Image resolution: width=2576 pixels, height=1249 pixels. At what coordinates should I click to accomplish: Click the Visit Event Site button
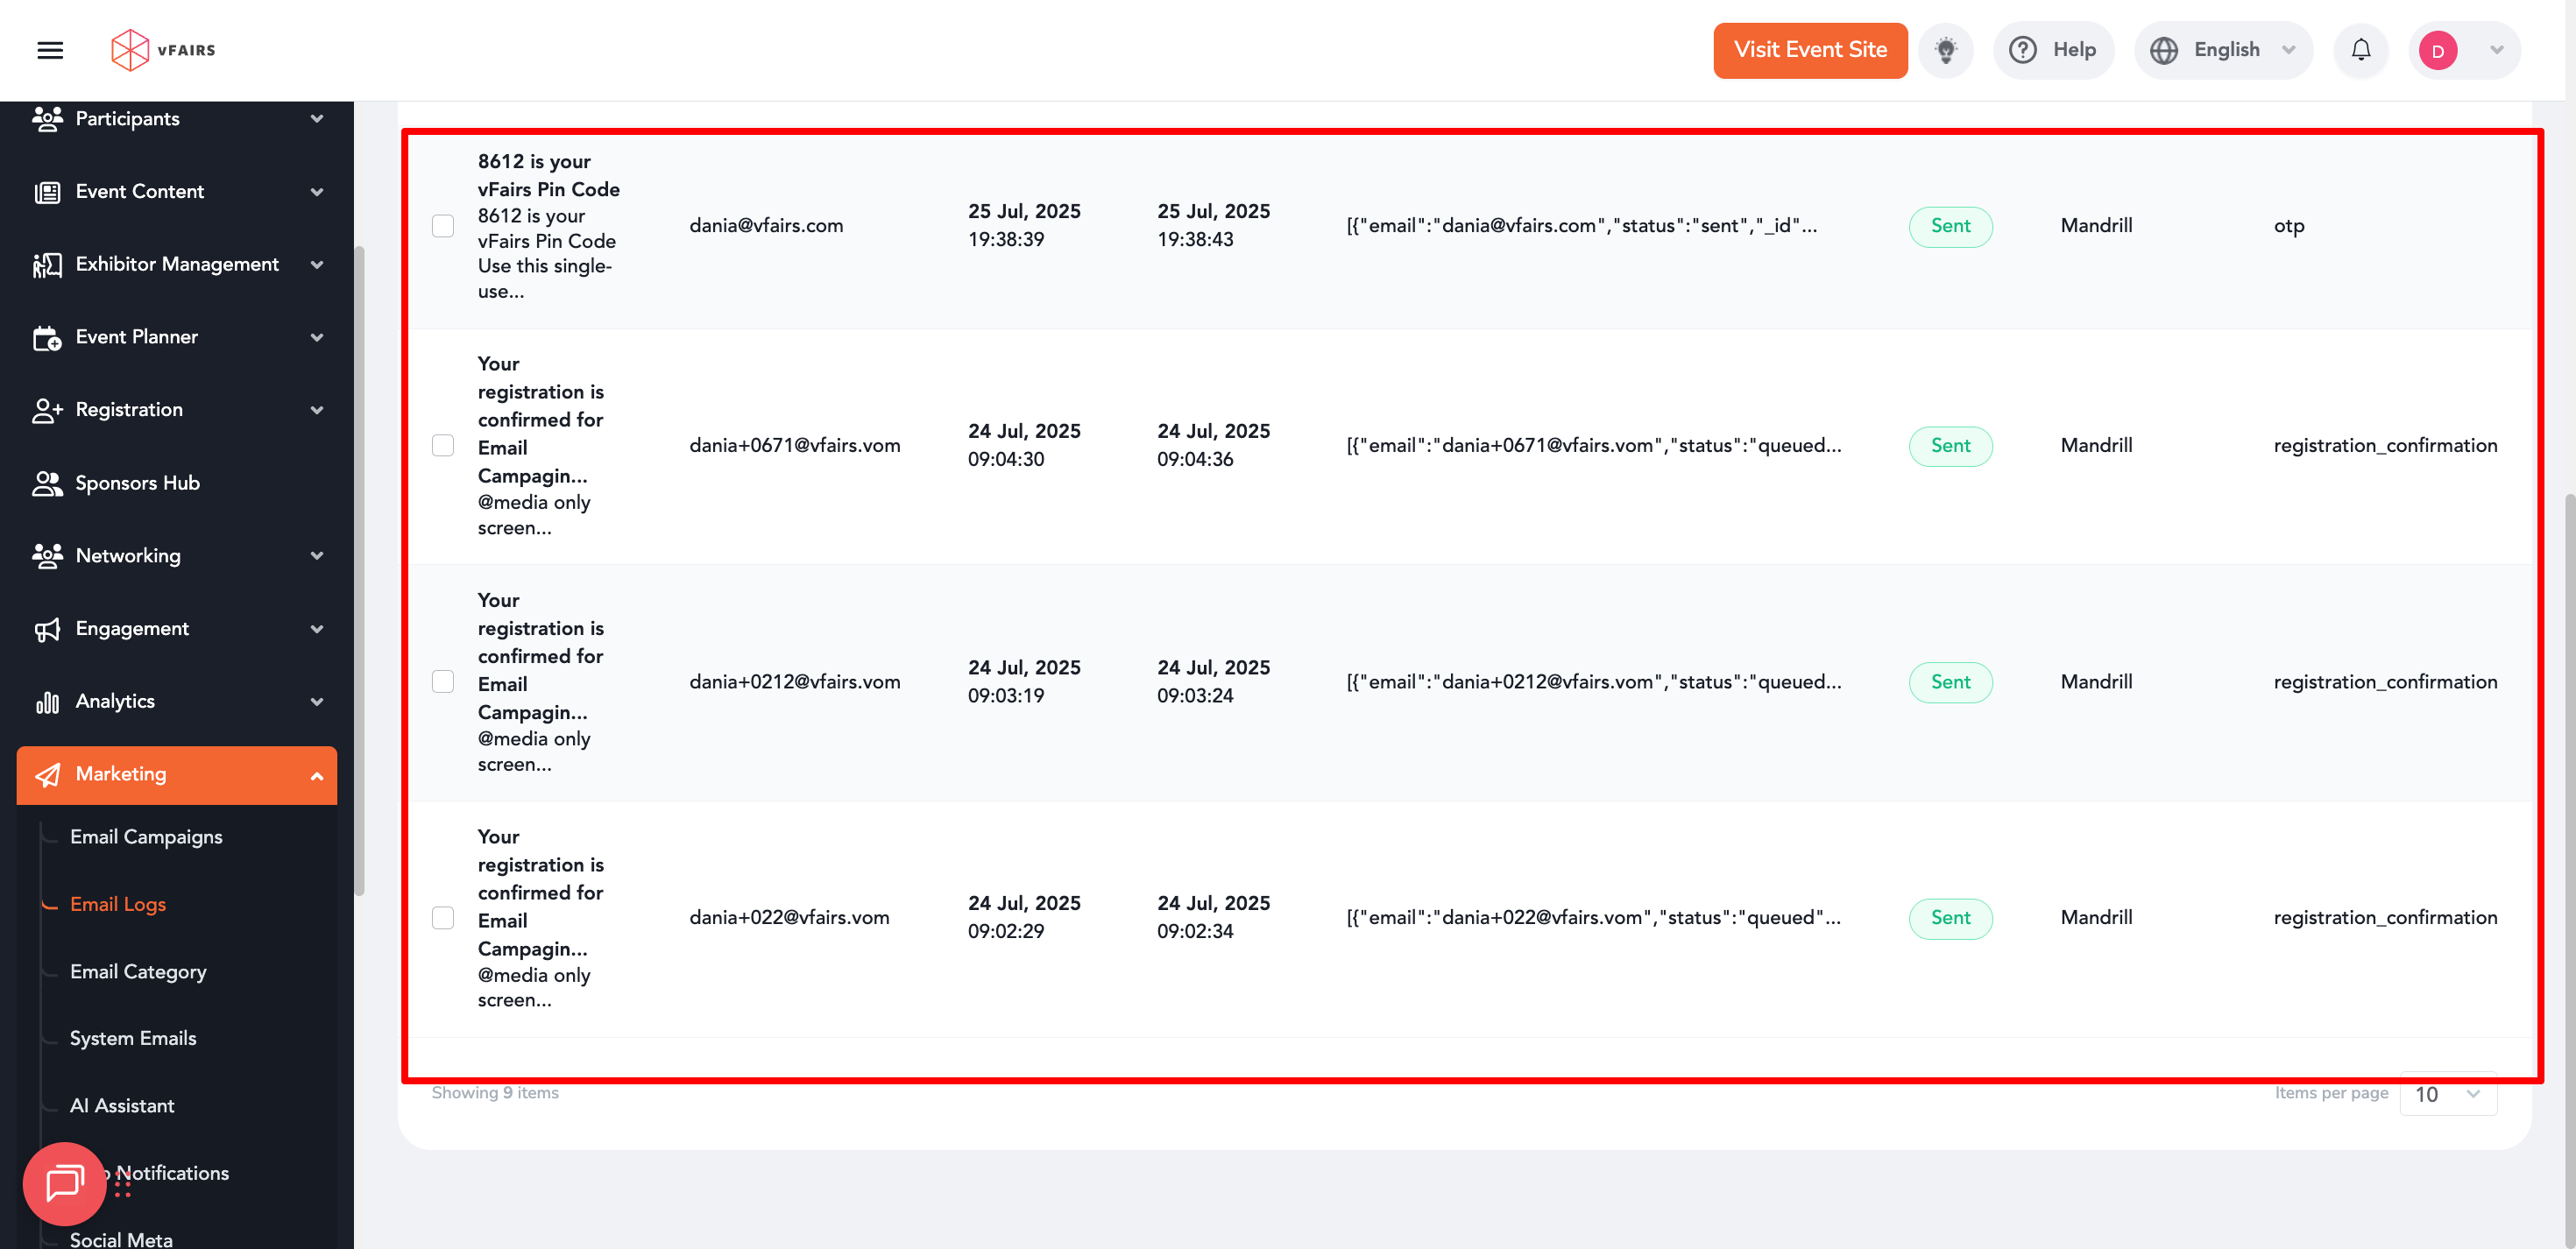(1809, 50)
